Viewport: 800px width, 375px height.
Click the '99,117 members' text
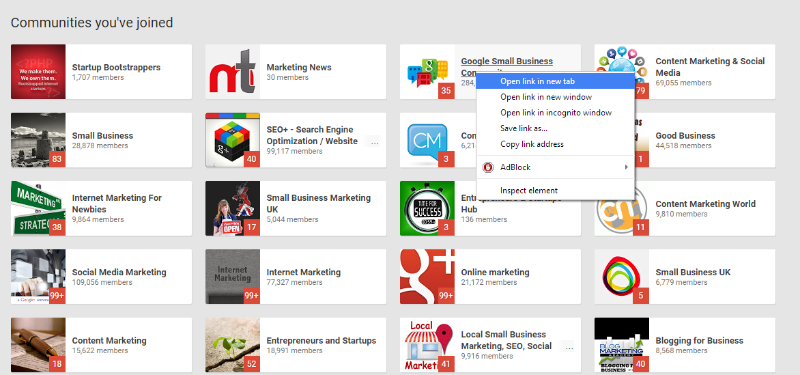point(294,152)
